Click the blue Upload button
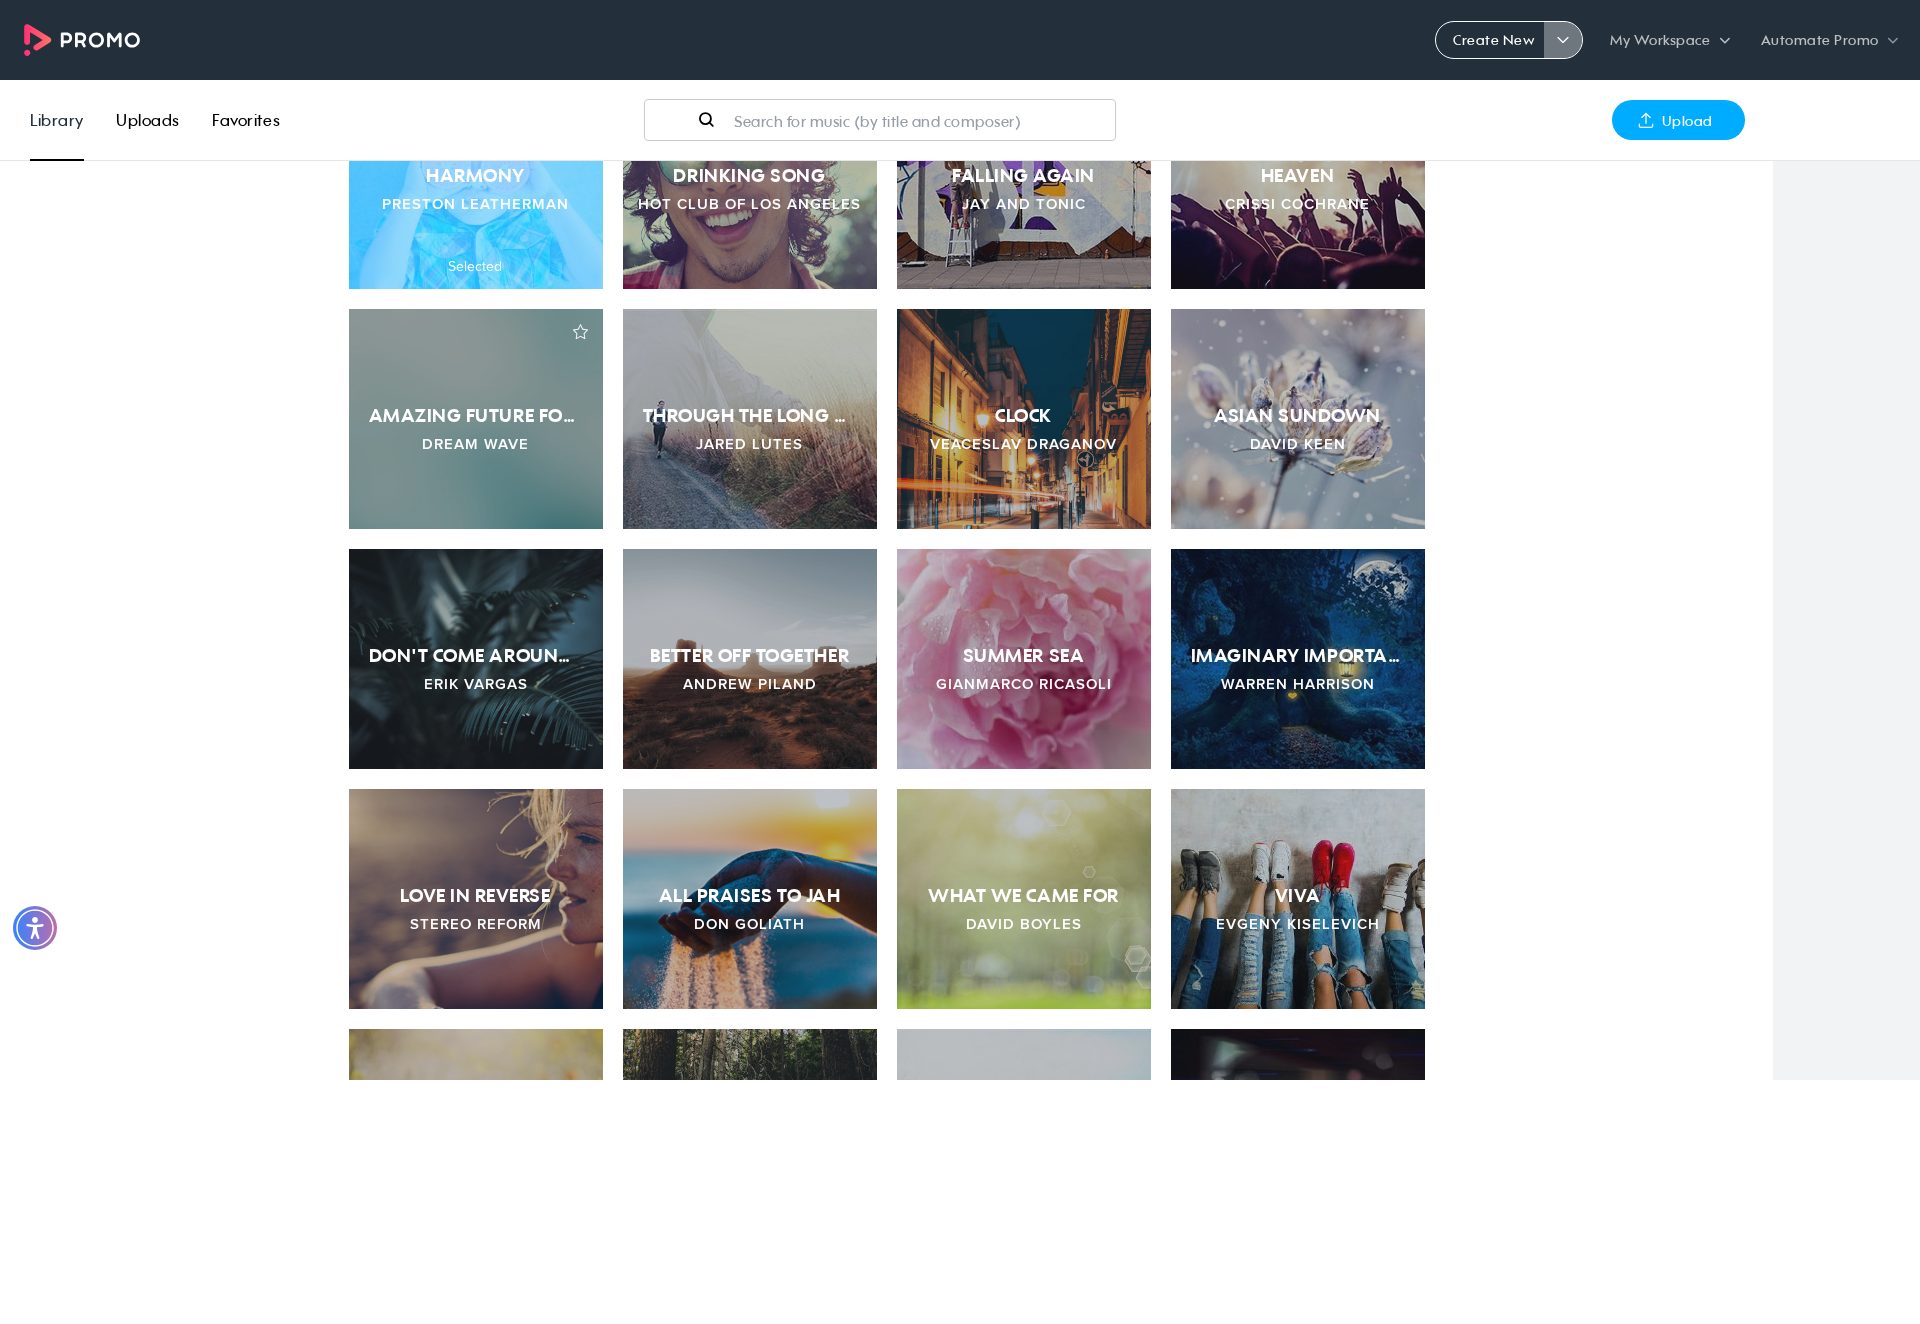Screen dimensions: 1920x1324 (1678, 120)
